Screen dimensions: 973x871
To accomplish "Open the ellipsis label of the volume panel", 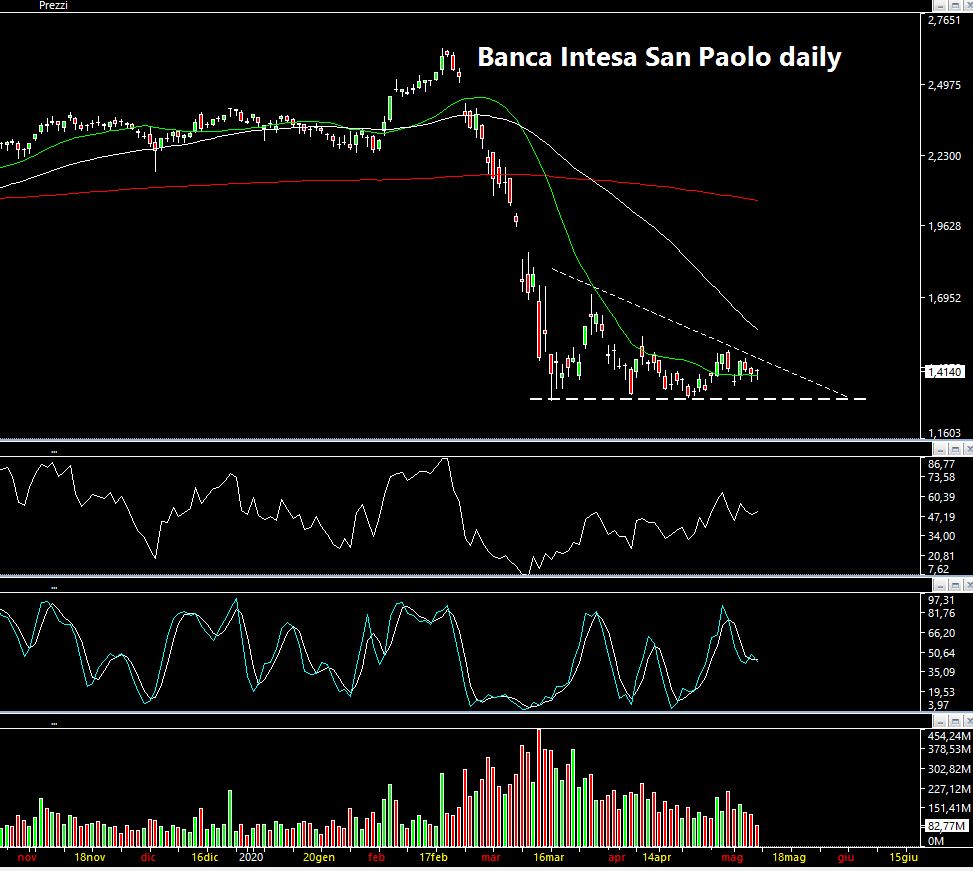I will [54, 723].
